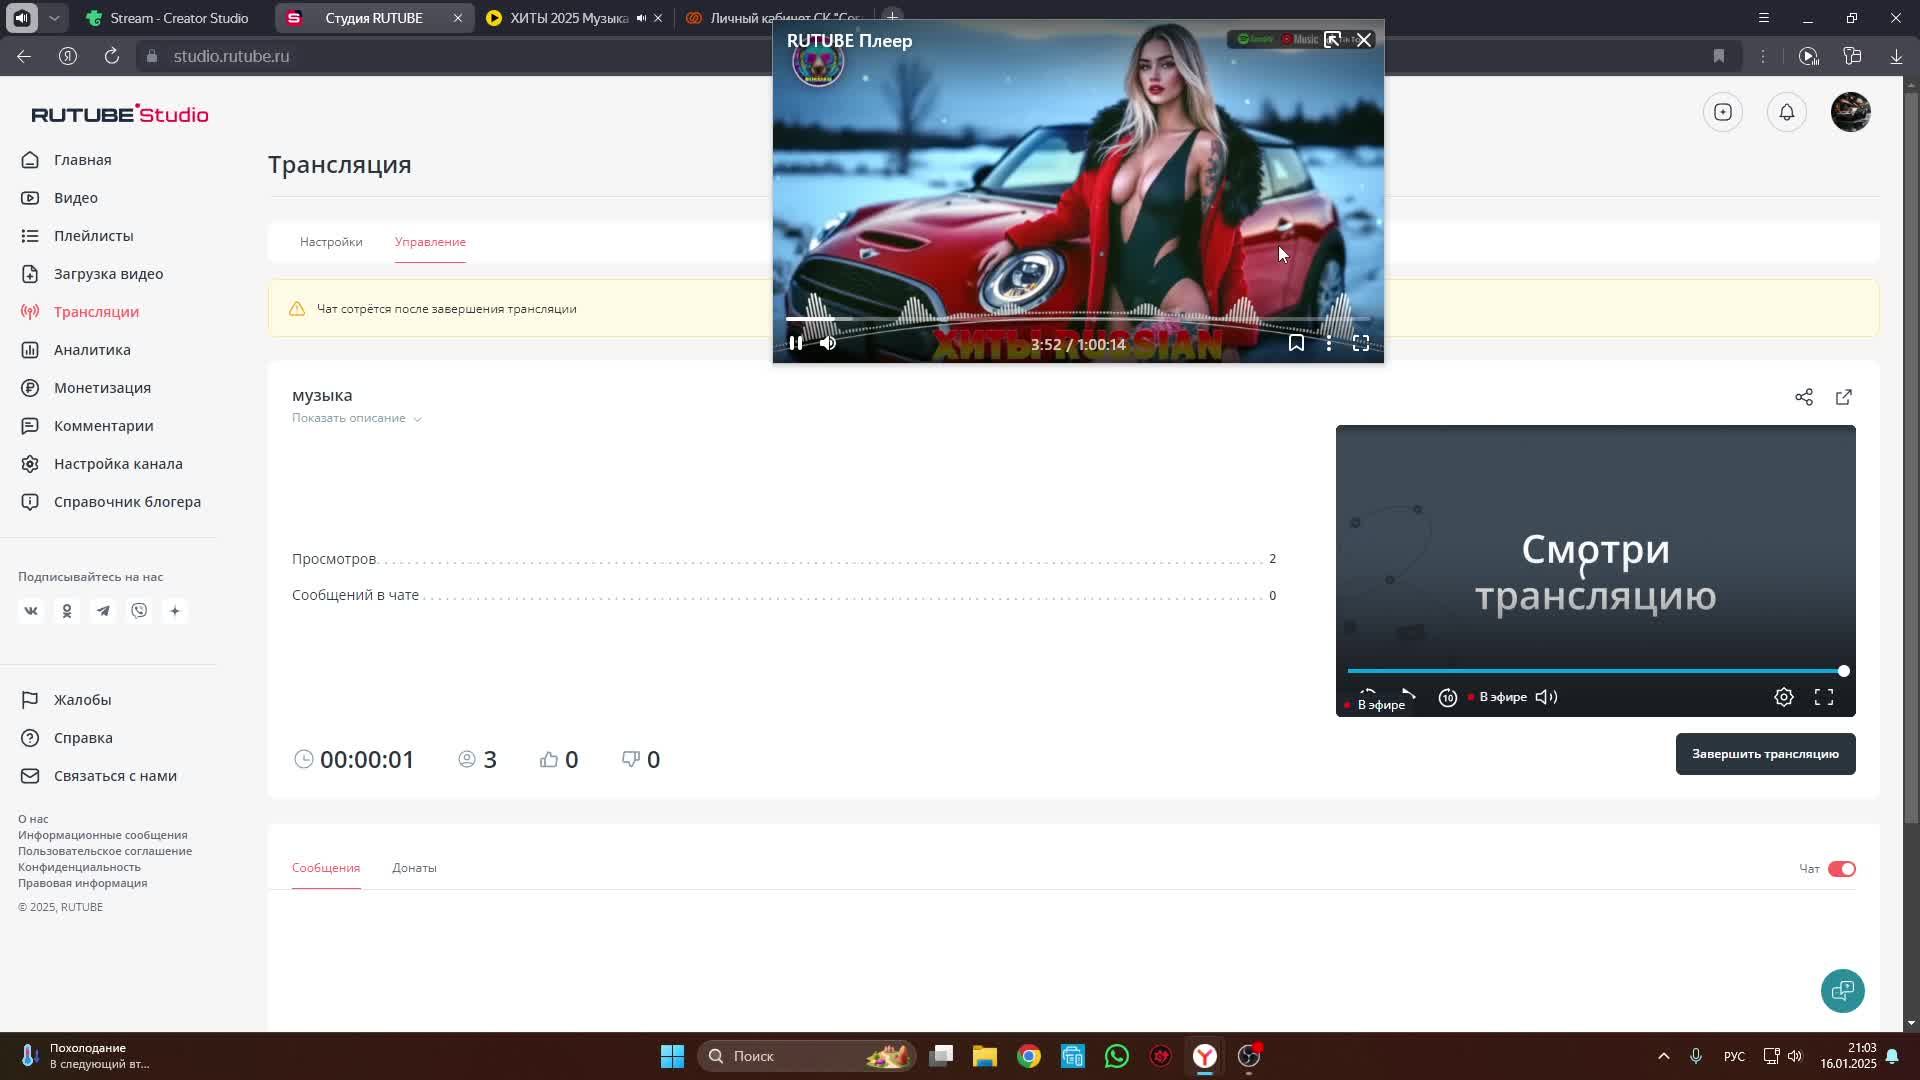Show hidden system tray icons
Image resolution: width=1920 pixels, height=1080 pixels.
pos(1664,1056)
